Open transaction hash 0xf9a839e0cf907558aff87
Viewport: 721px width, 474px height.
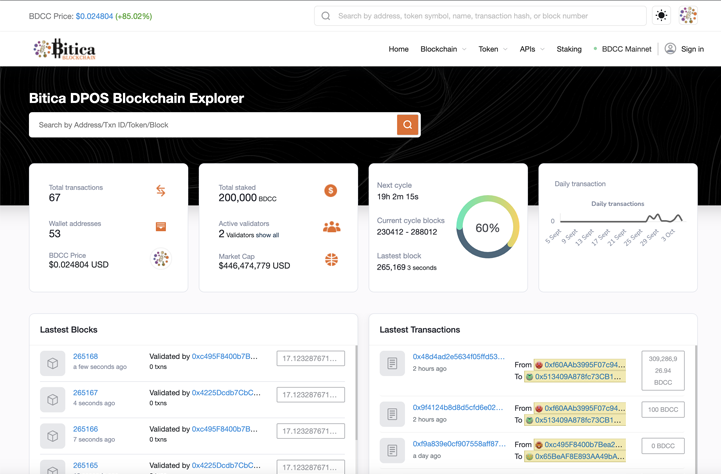click(x=459, y=444)
